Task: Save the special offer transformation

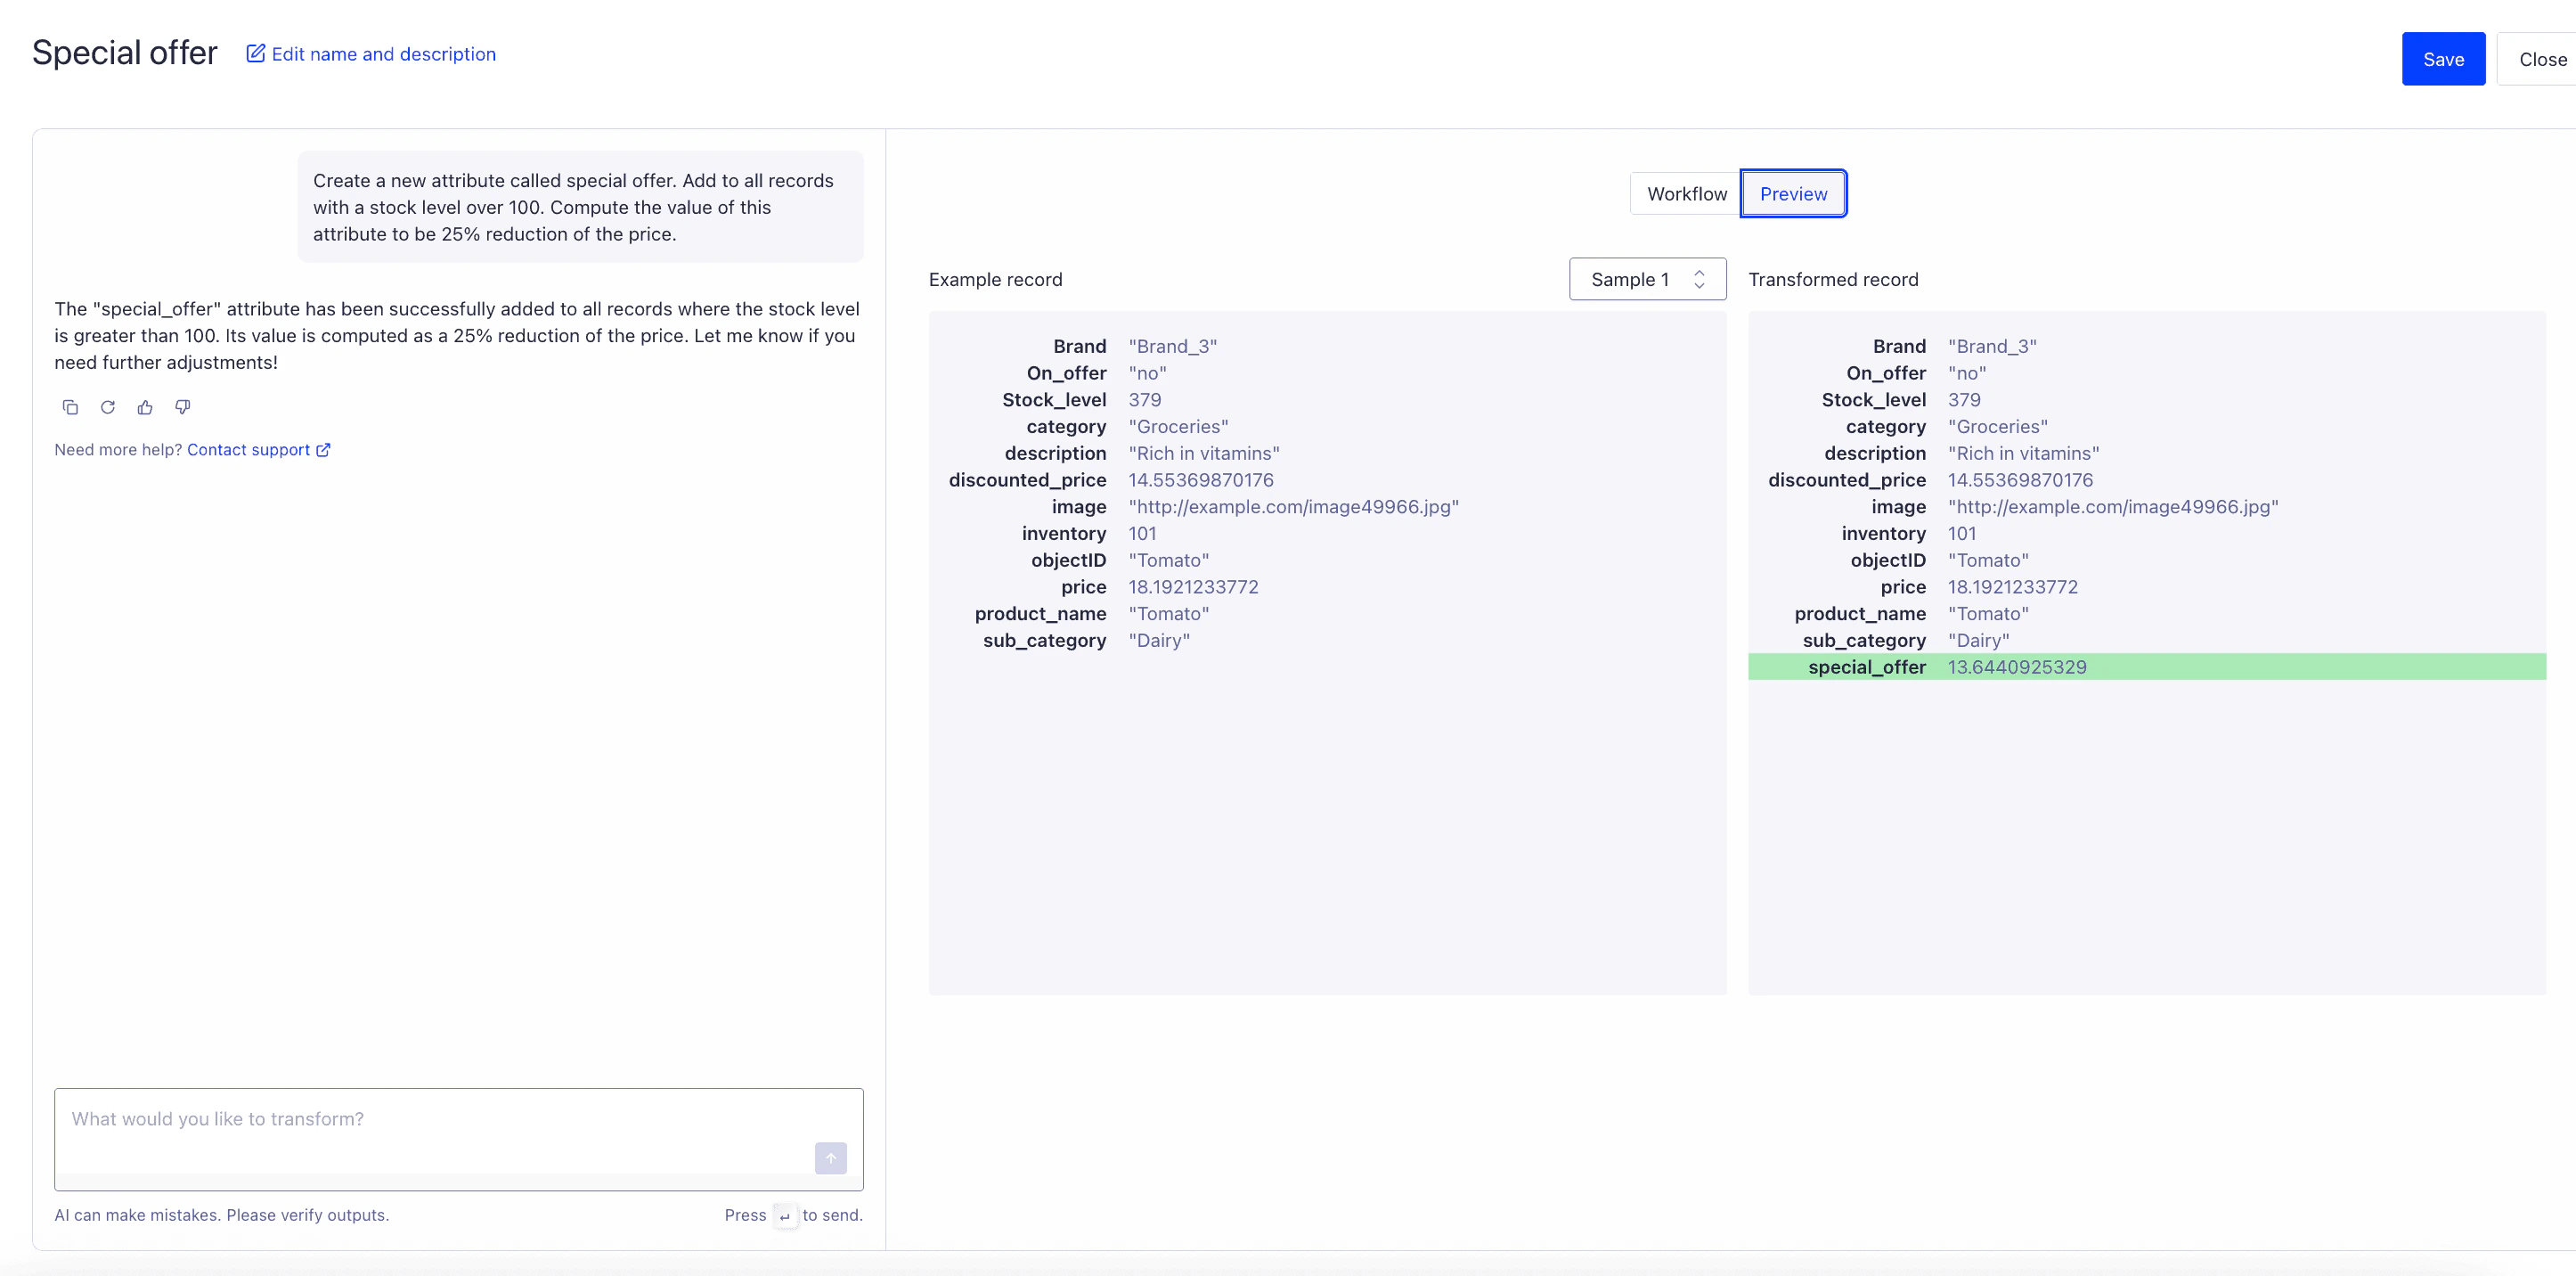Action: [2443, 58]
